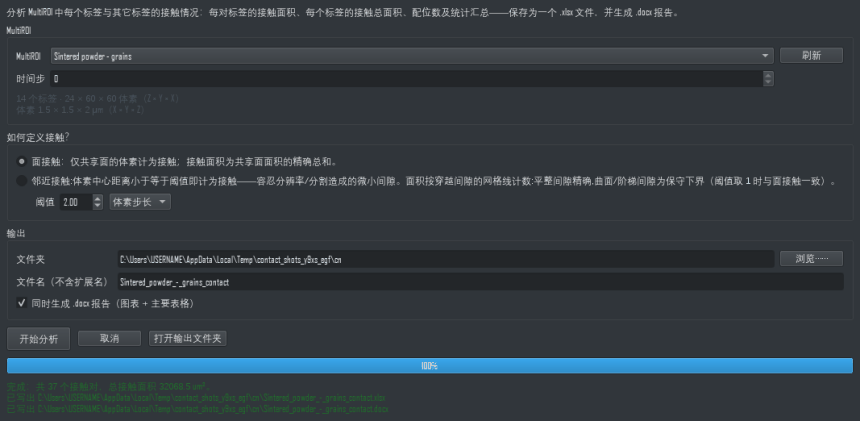Decrease 阈值 with the down arrow
This screenshot has width=860, height=421.
pos(98,206)
